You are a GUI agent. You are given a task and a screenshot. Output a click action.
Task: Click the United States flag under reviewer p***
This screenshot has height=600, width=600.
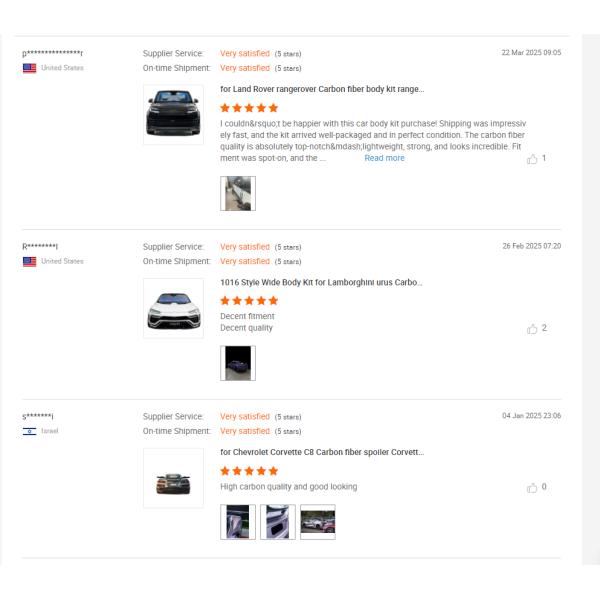tap(29, 68)
